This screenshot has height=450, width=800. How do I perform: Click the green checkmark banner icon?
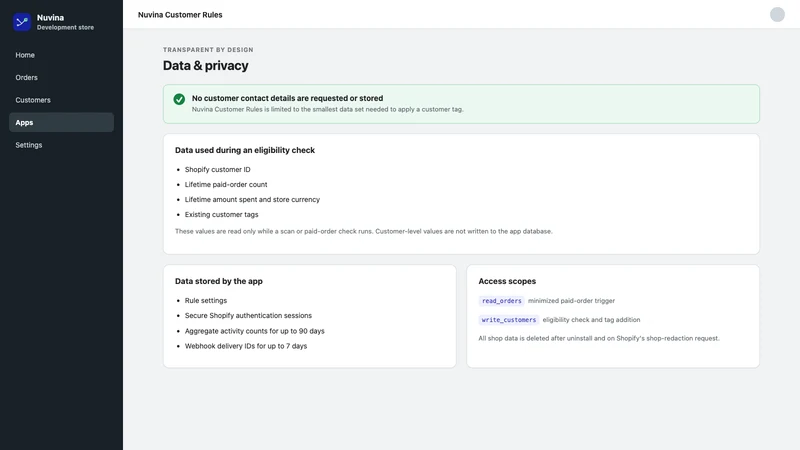[179, 99]
